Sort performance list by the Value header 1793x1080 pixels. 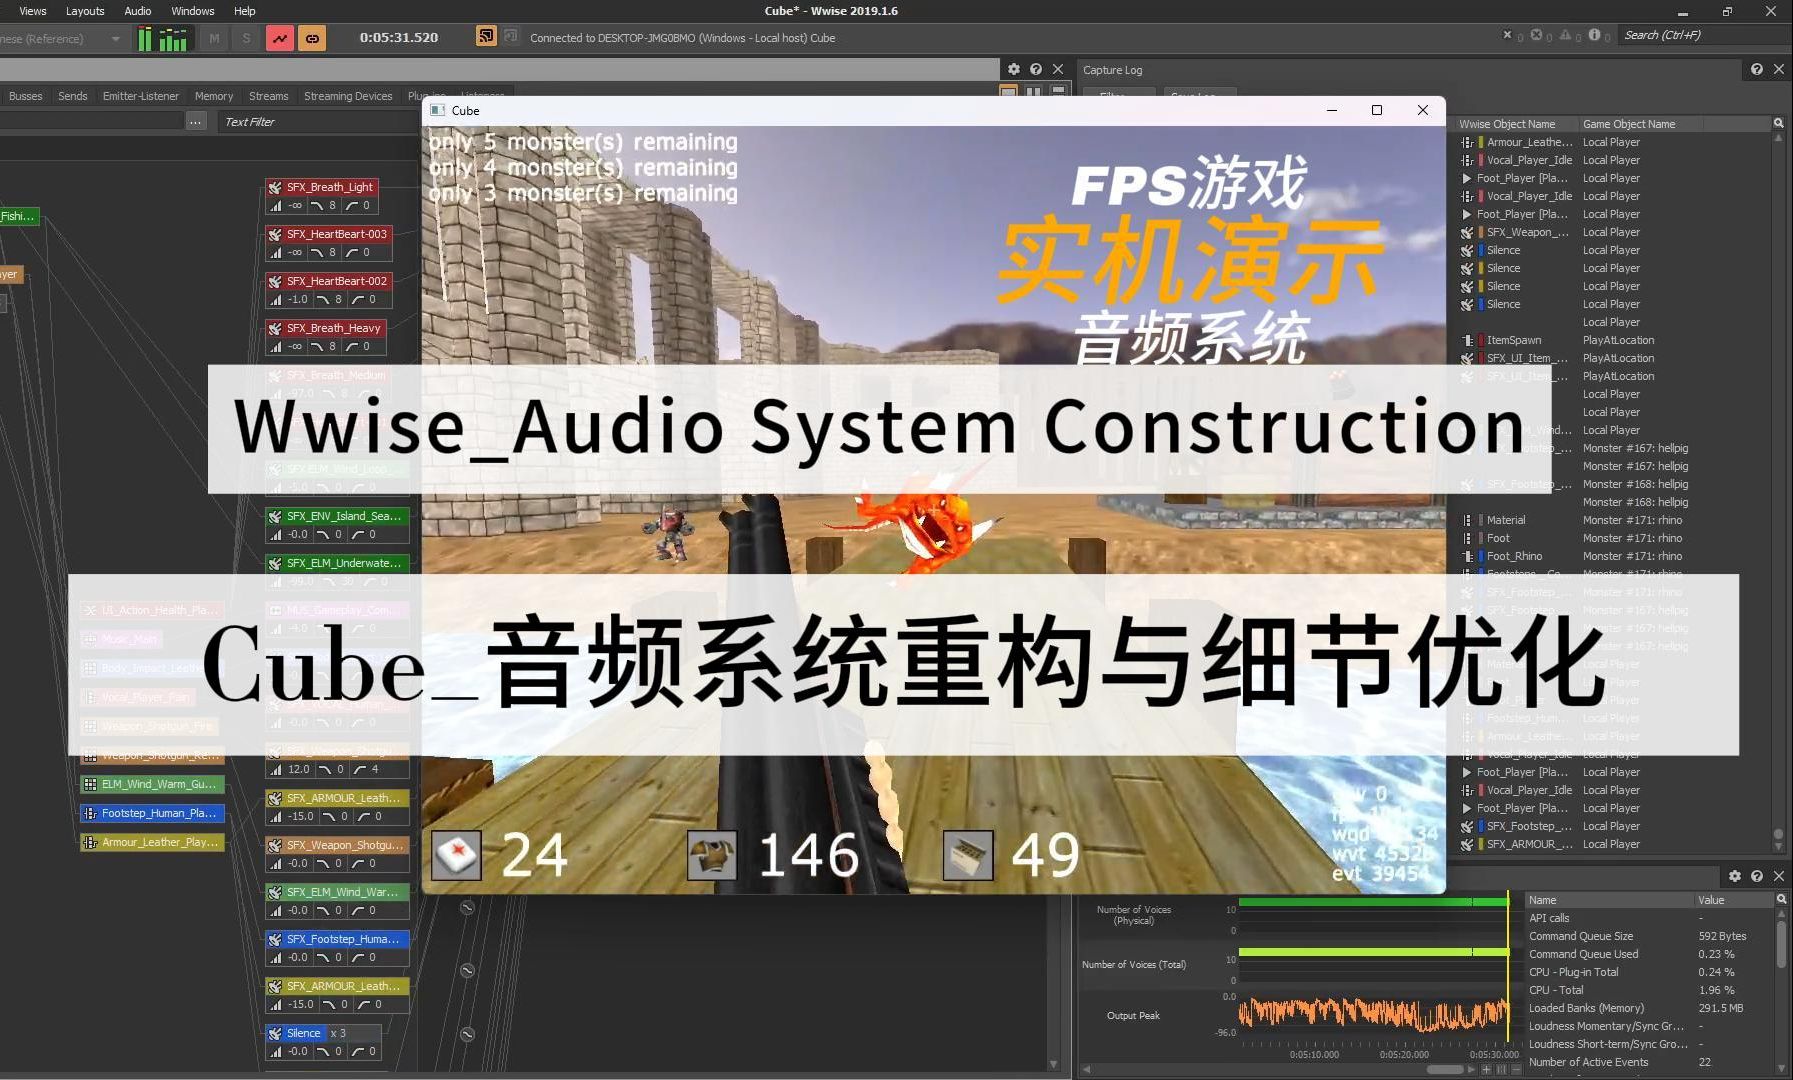click(x=1734, y=900)
